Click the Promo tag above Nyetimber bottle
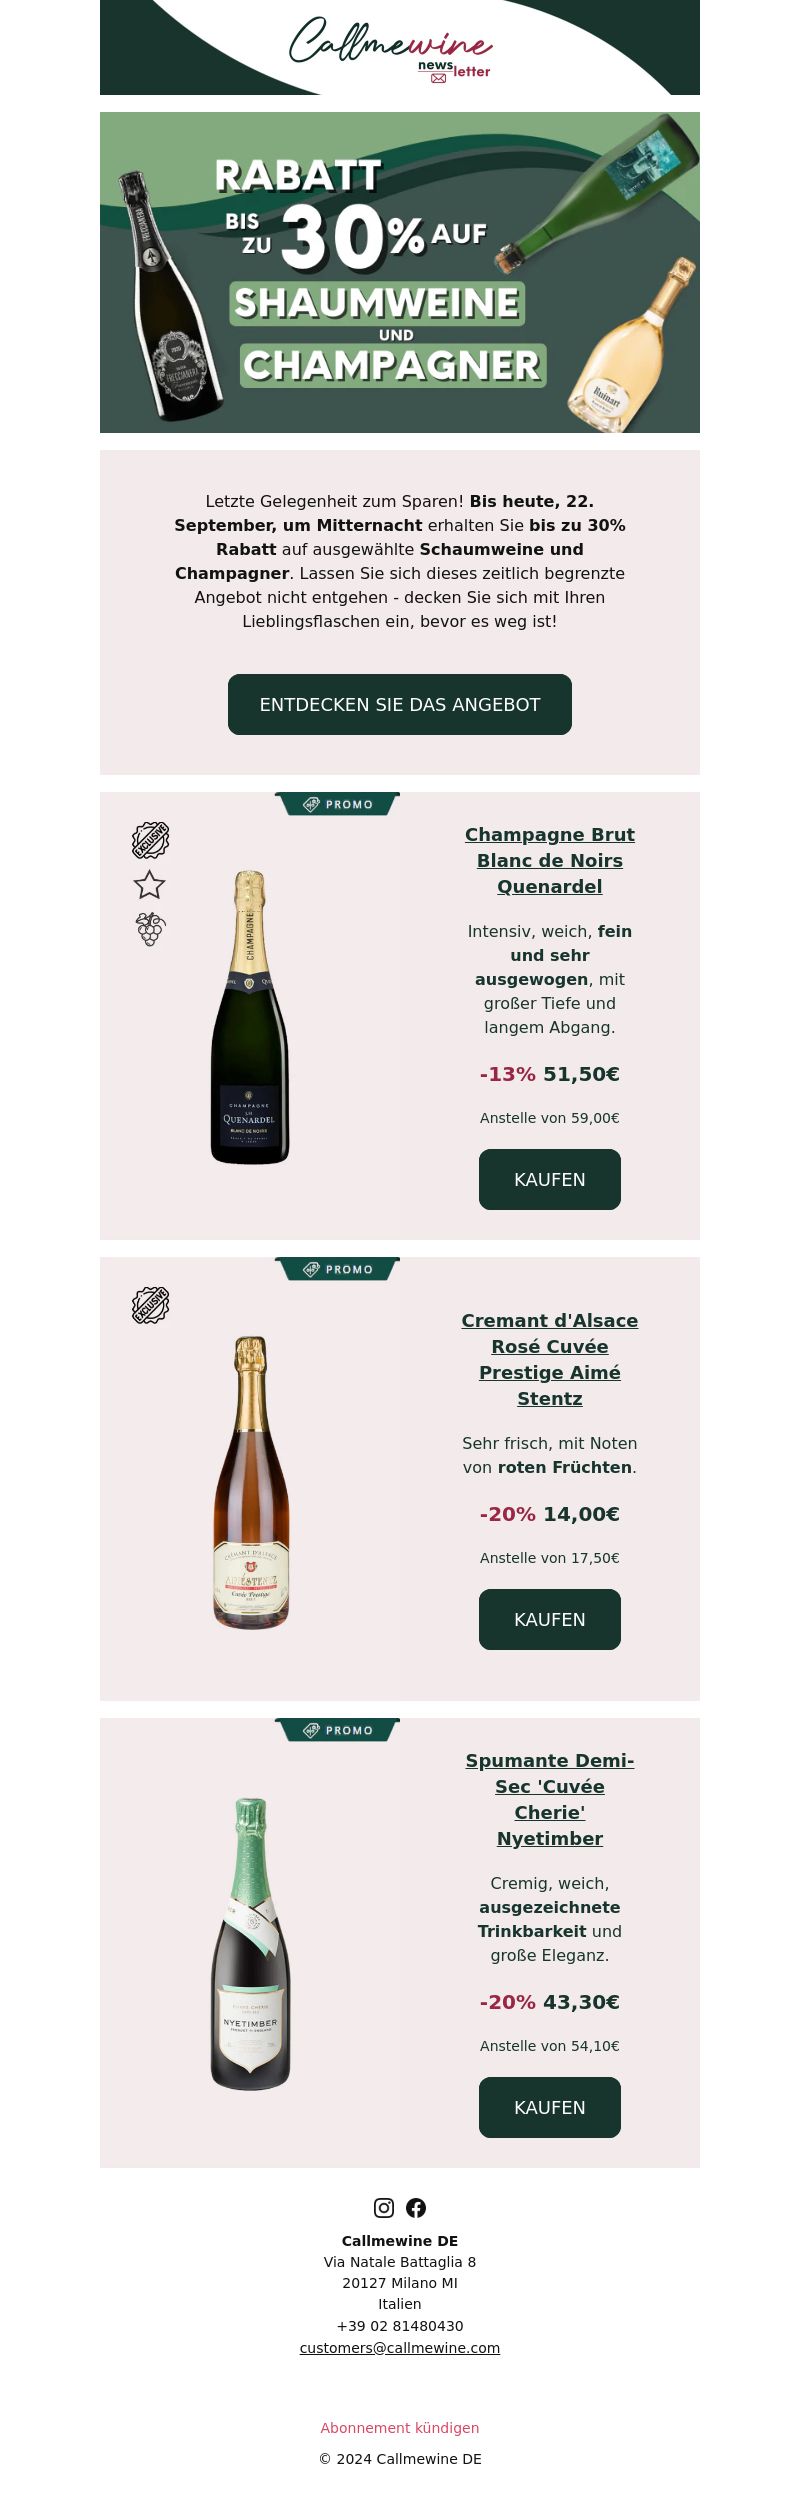 337,1730
